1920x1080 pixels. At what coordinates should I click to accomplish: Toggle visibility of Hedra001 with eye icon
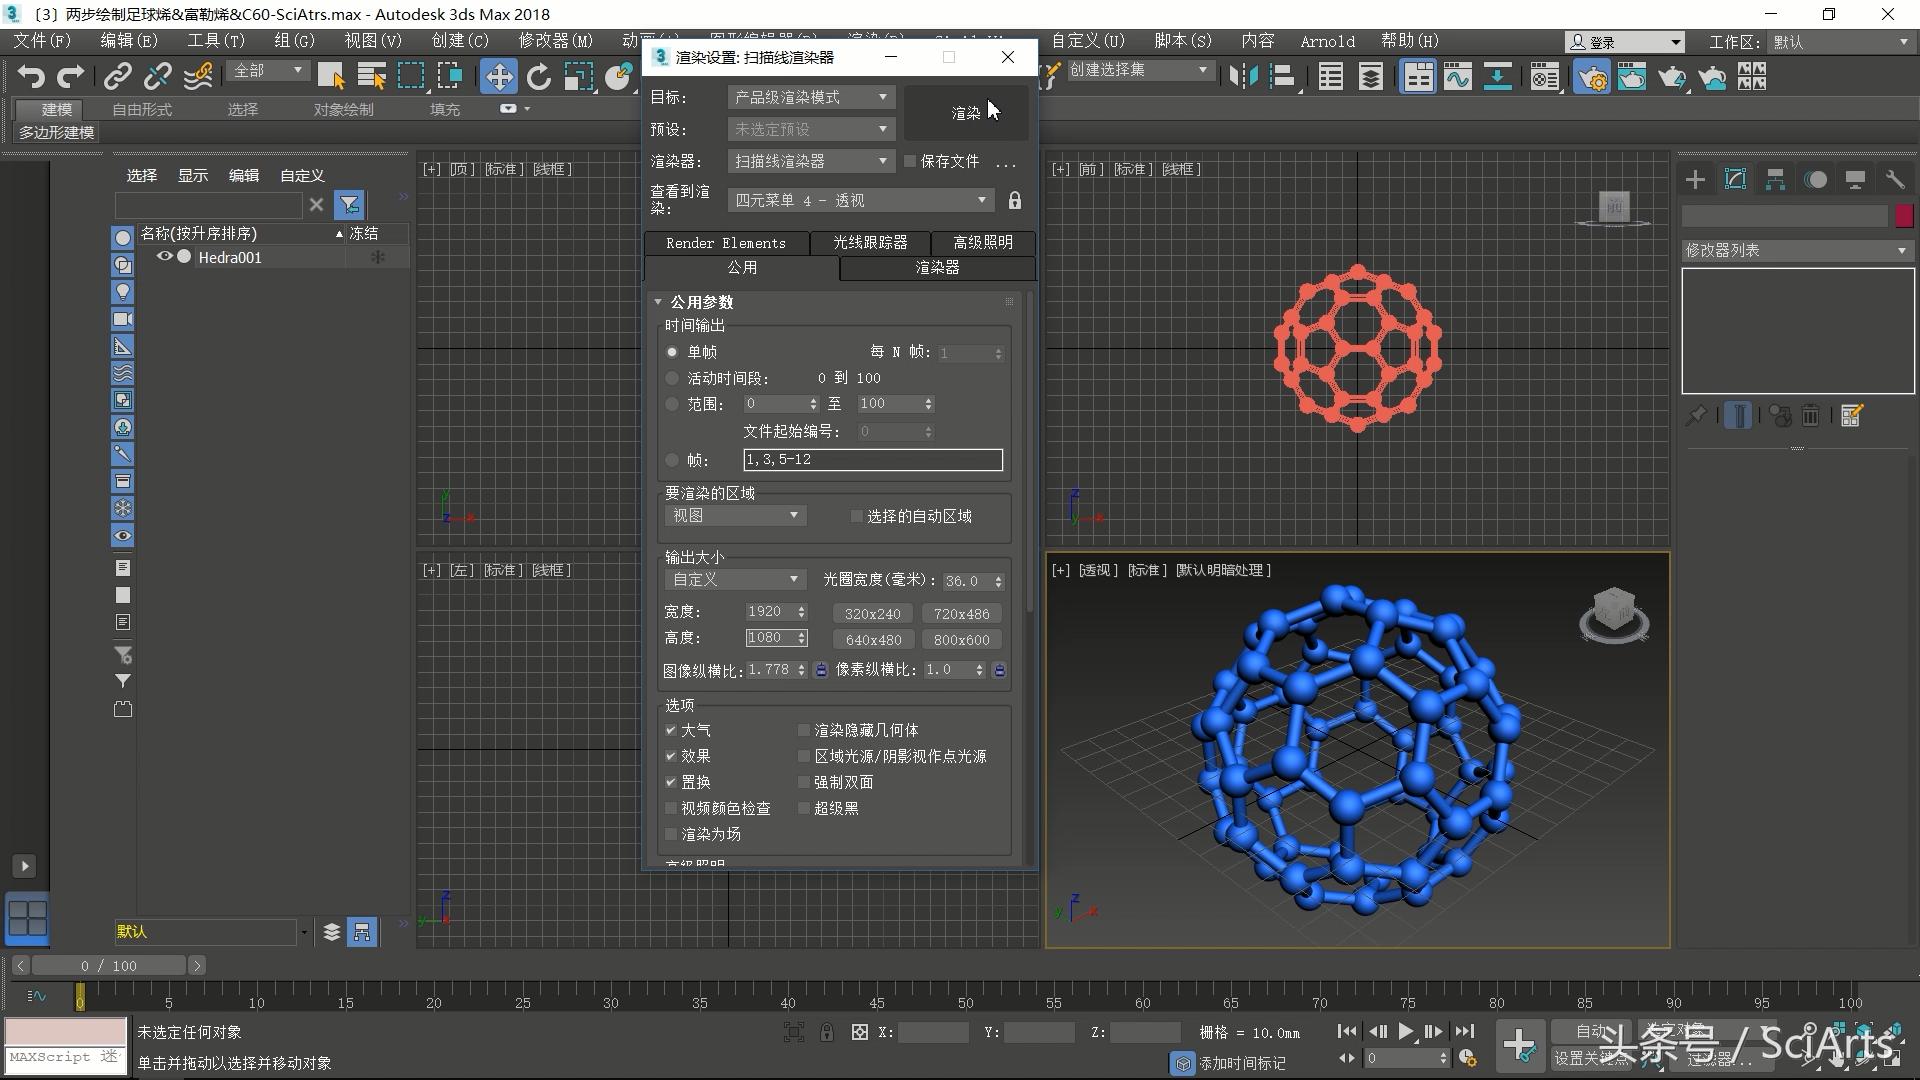(x=164, y=257)
